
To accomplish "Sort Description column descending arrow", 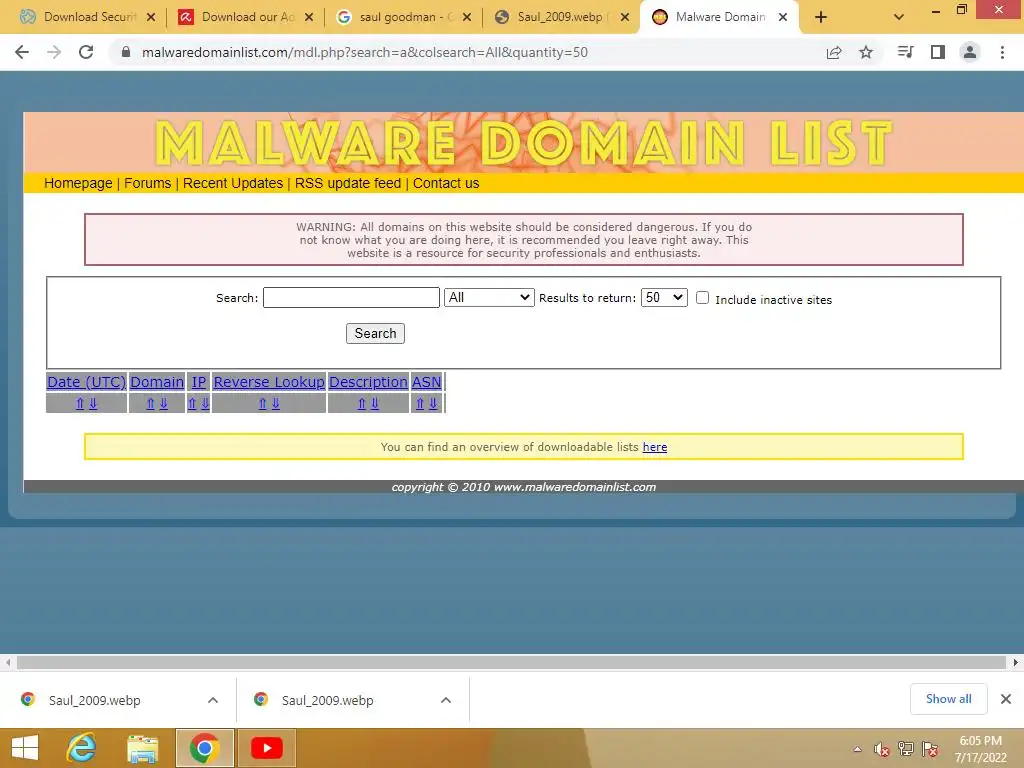I will click(x=375, y=404).
